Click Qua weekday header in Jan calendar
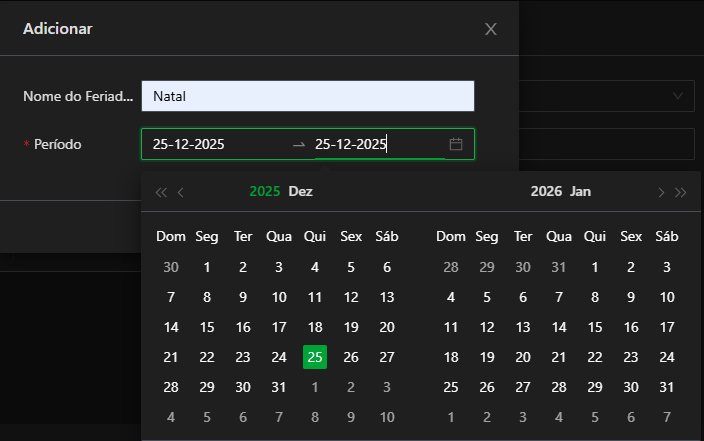The image size is (704, 441). [x=559, y=236]
